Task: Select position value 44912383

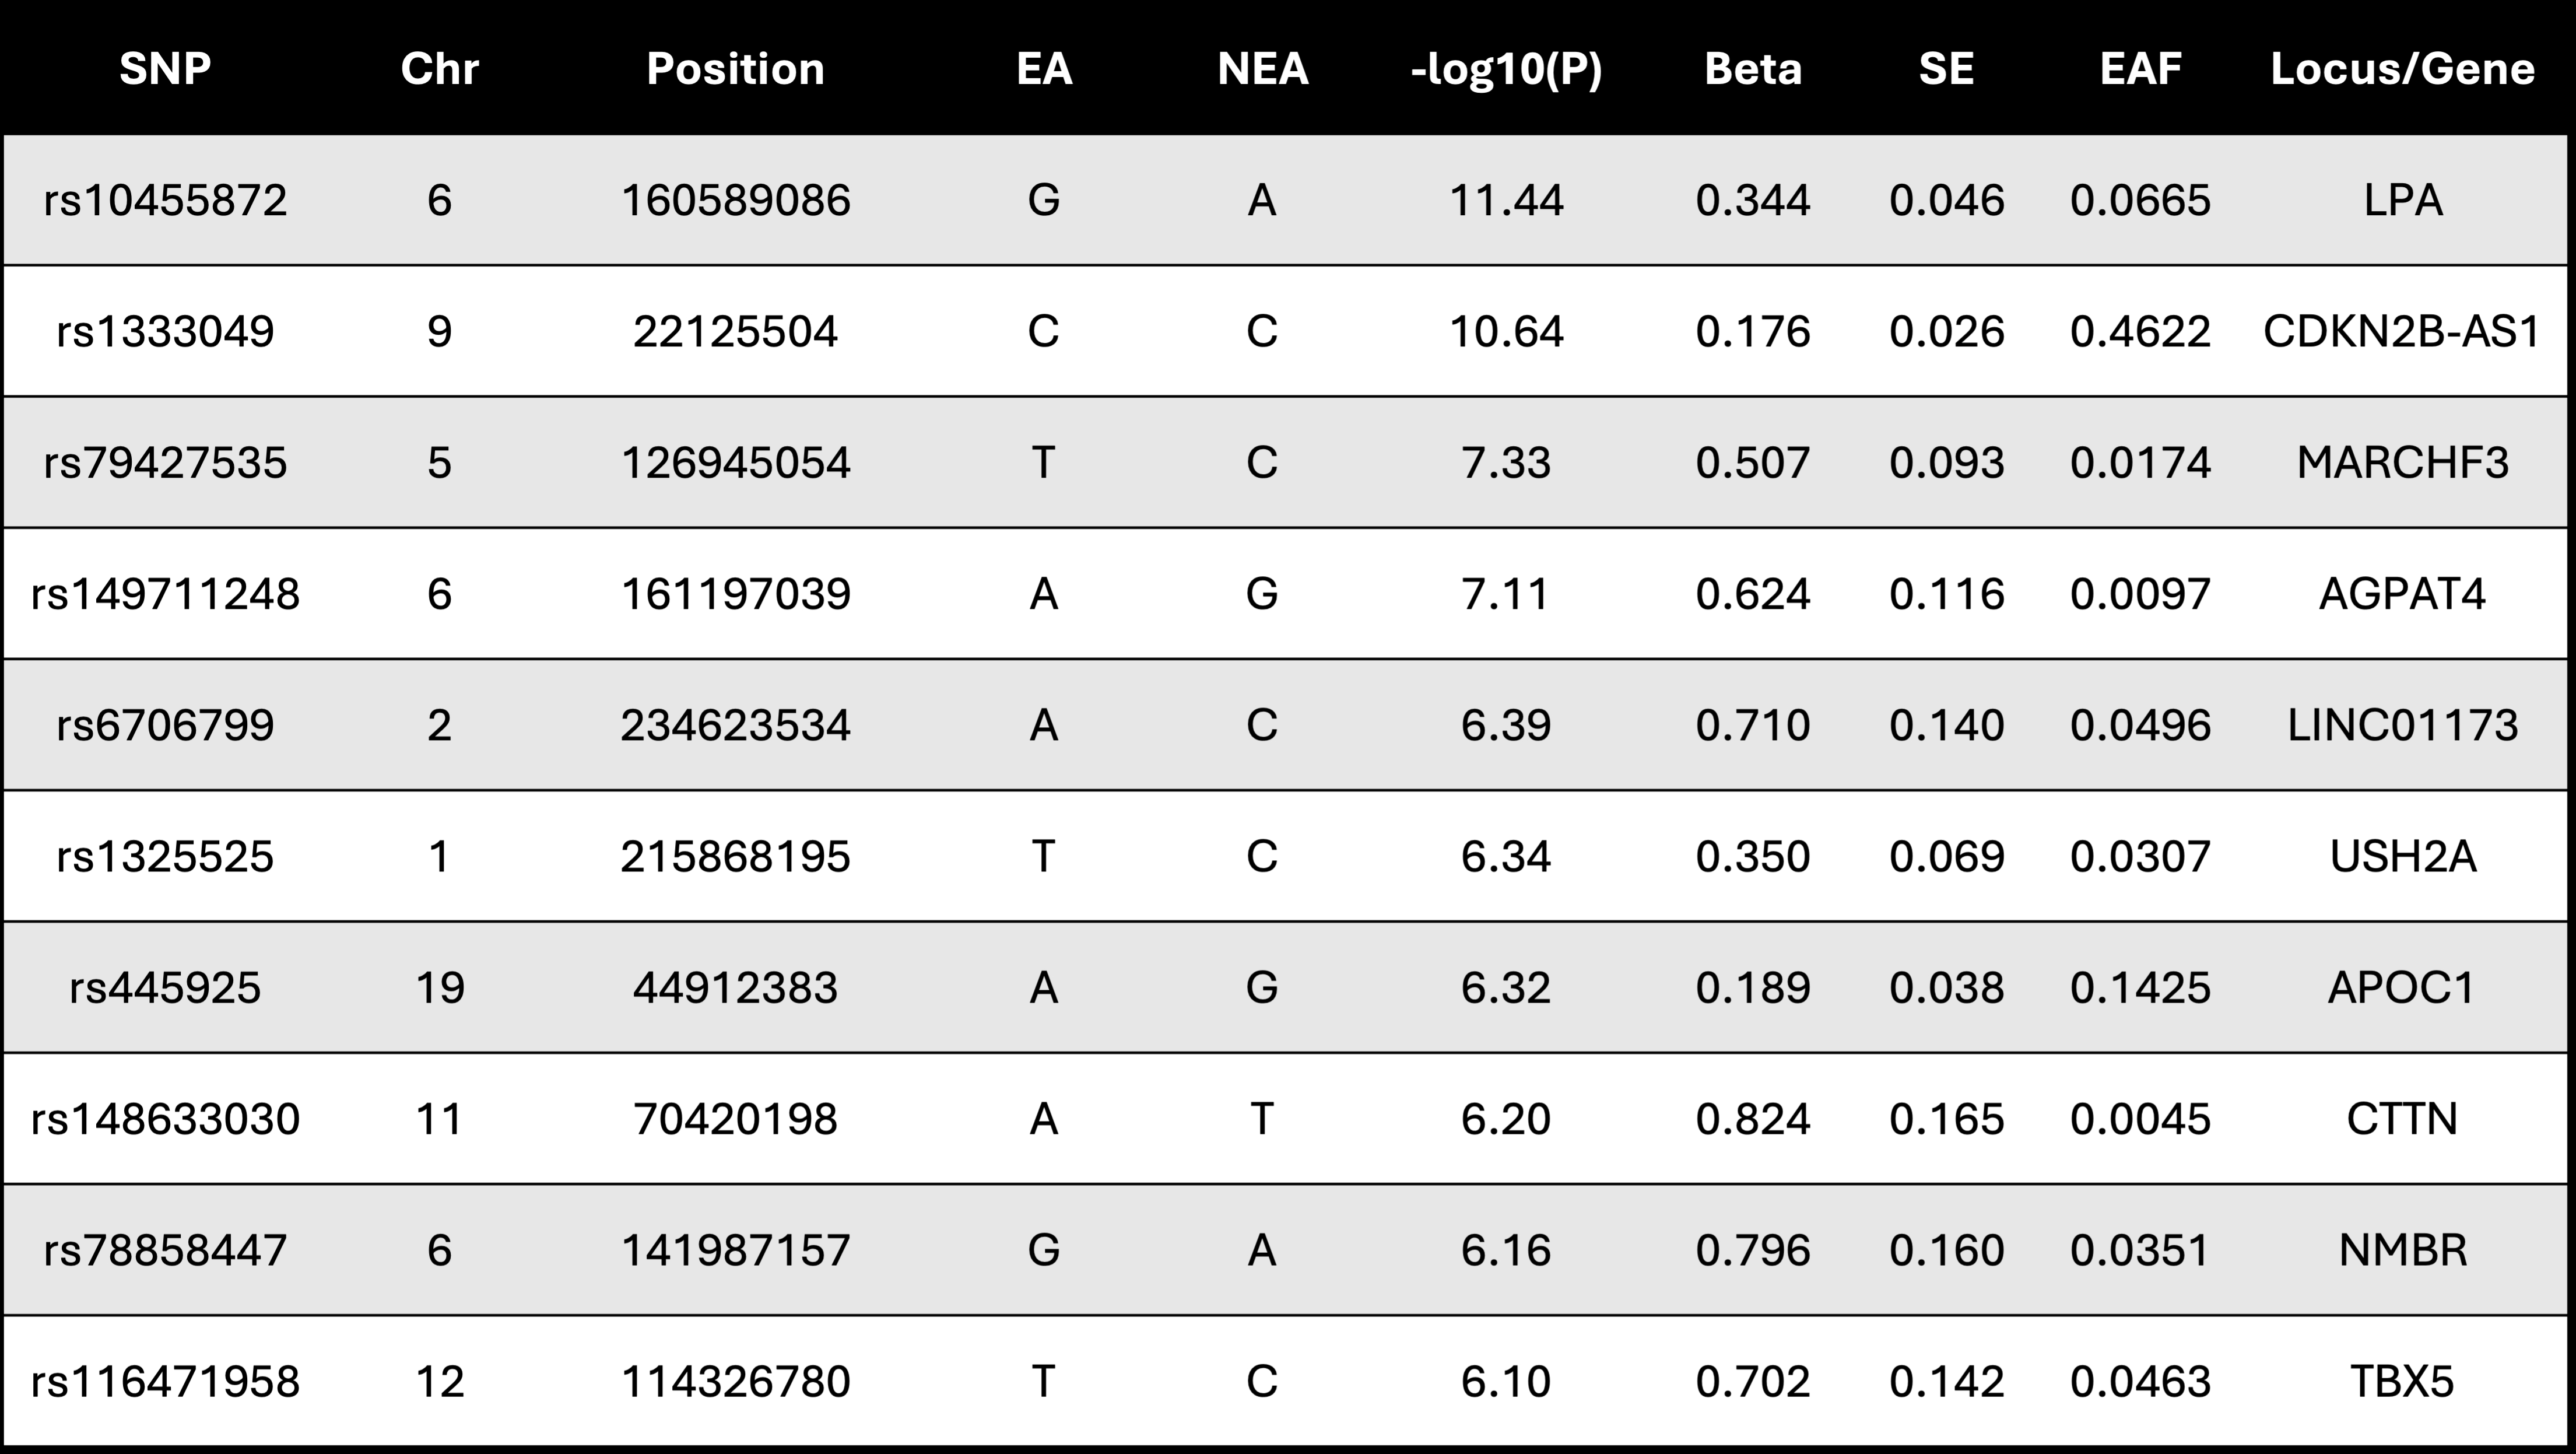Action: click(x=735, y=987)
